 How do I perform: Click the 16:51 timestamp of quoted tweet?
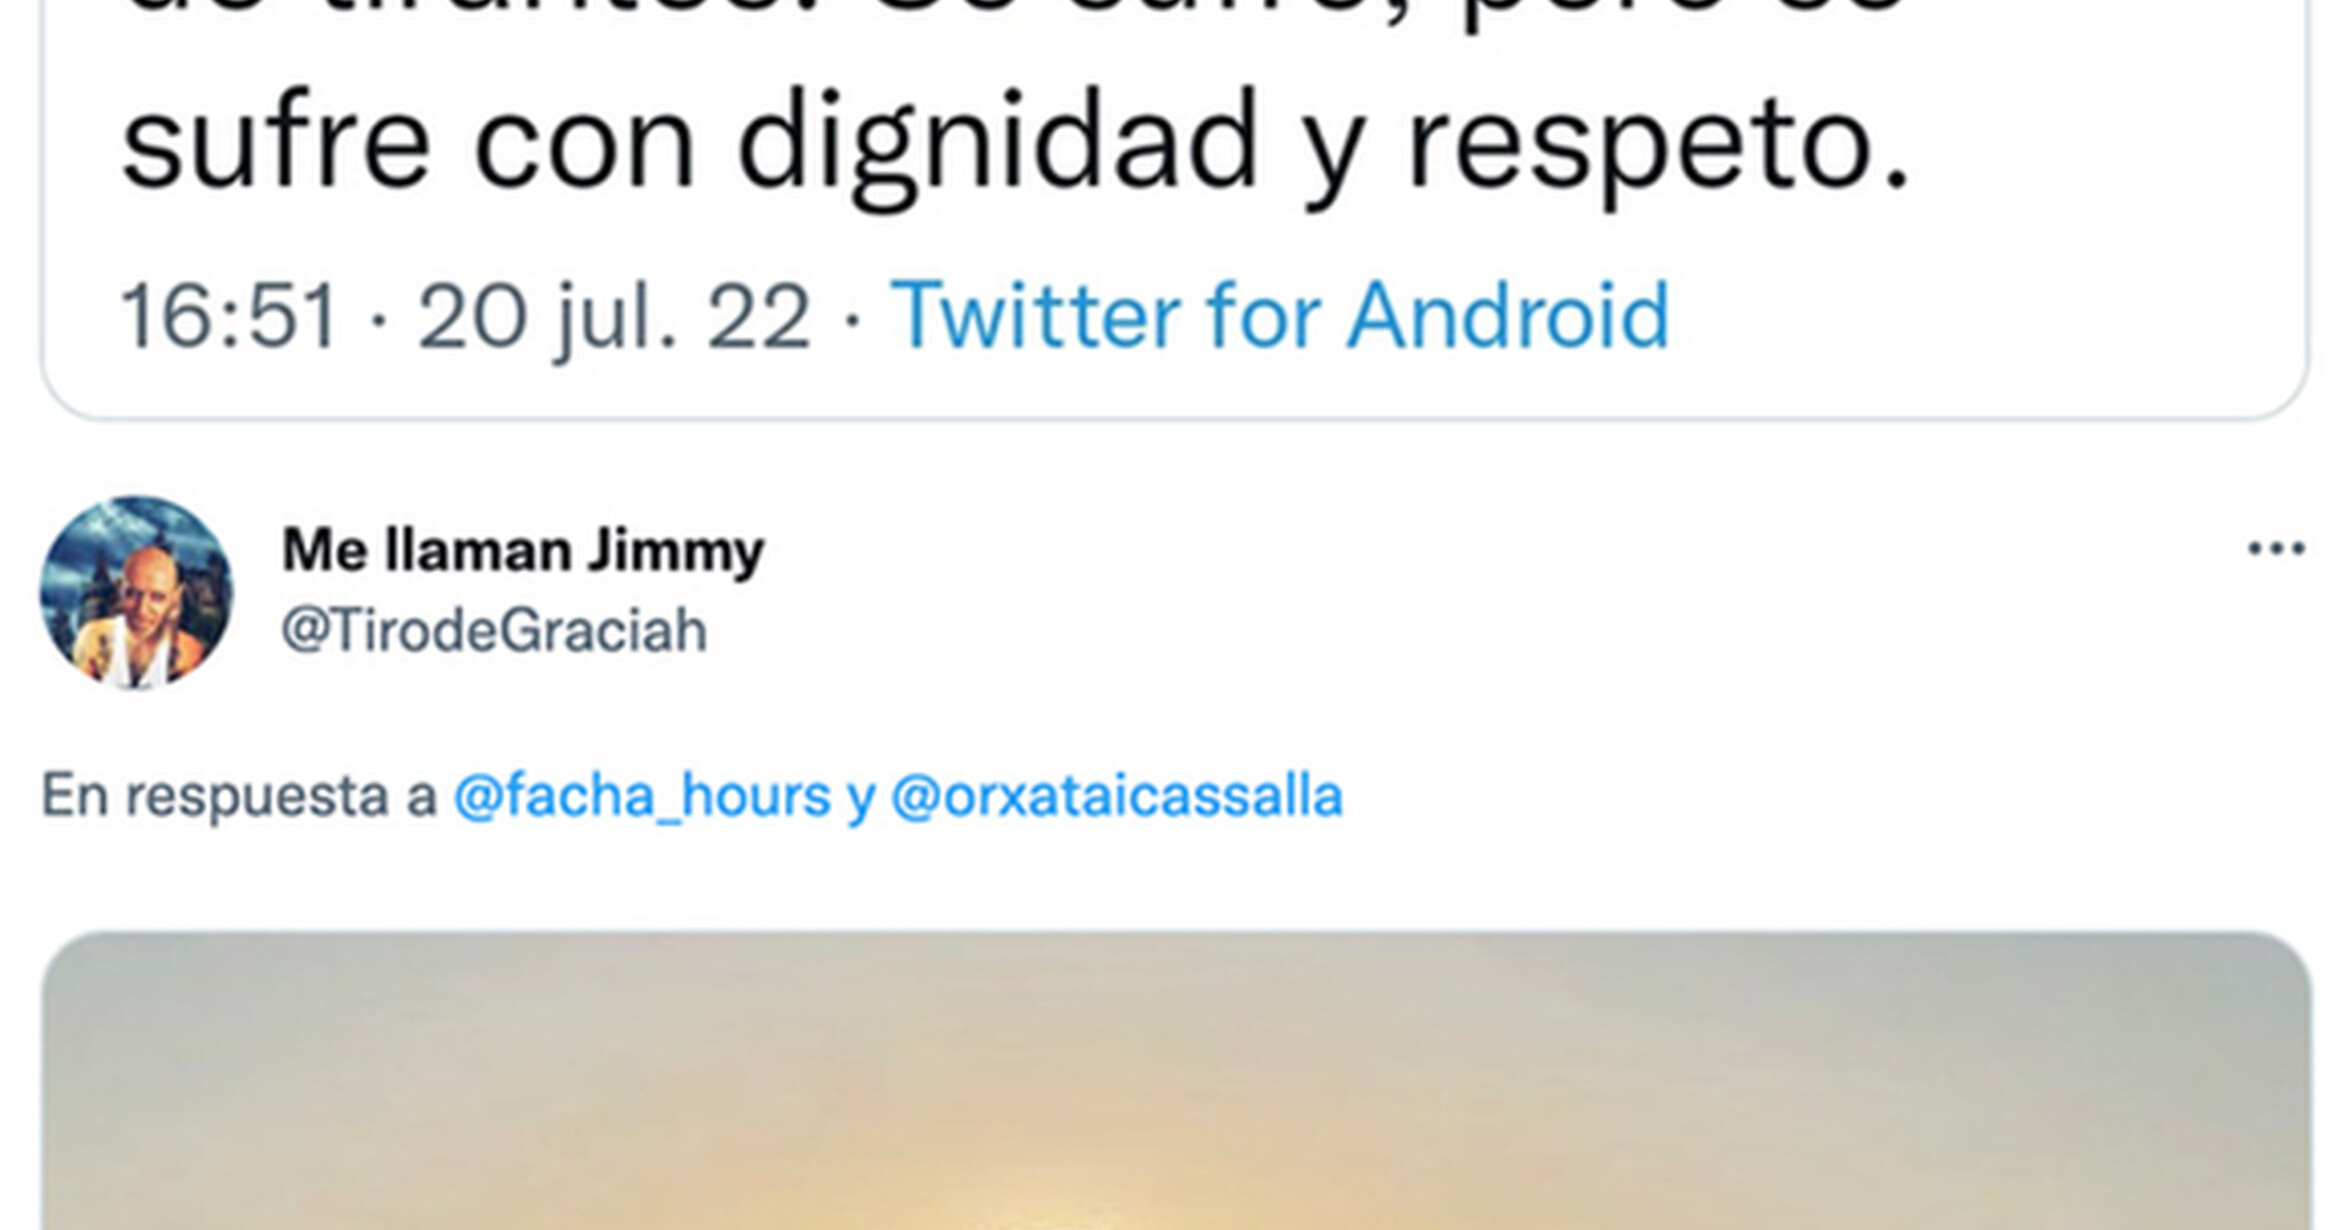click(x=229, y=316)
